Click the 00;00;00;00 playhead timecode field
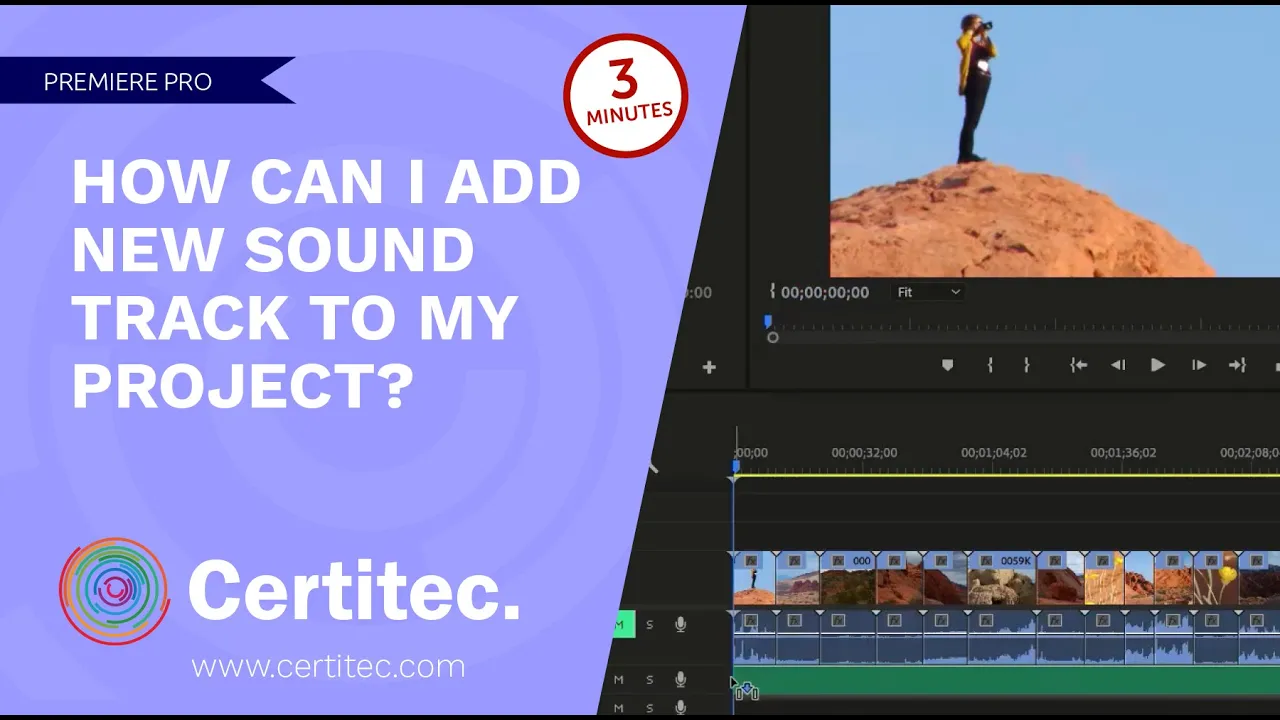This screenshot has width=1280, height=720. pyautogui.click(x=825, y=293)
